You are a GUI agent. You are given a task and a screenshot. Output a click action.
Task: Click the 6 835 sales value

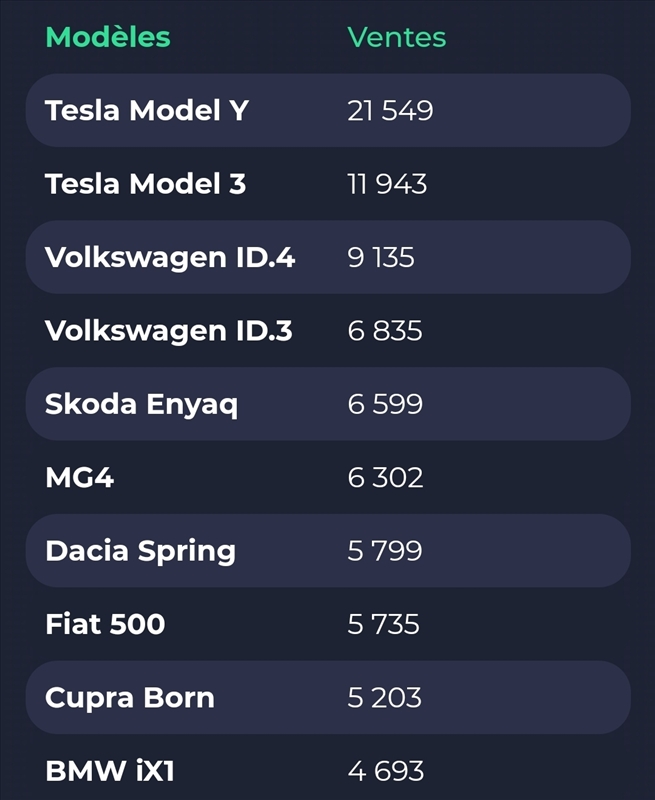click(385, 331)
